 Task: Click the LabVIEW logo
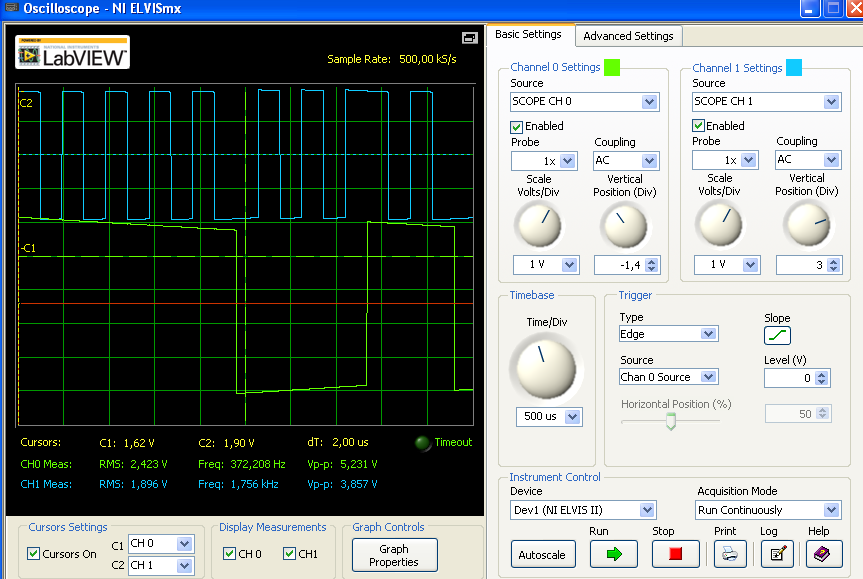[73, 52]
